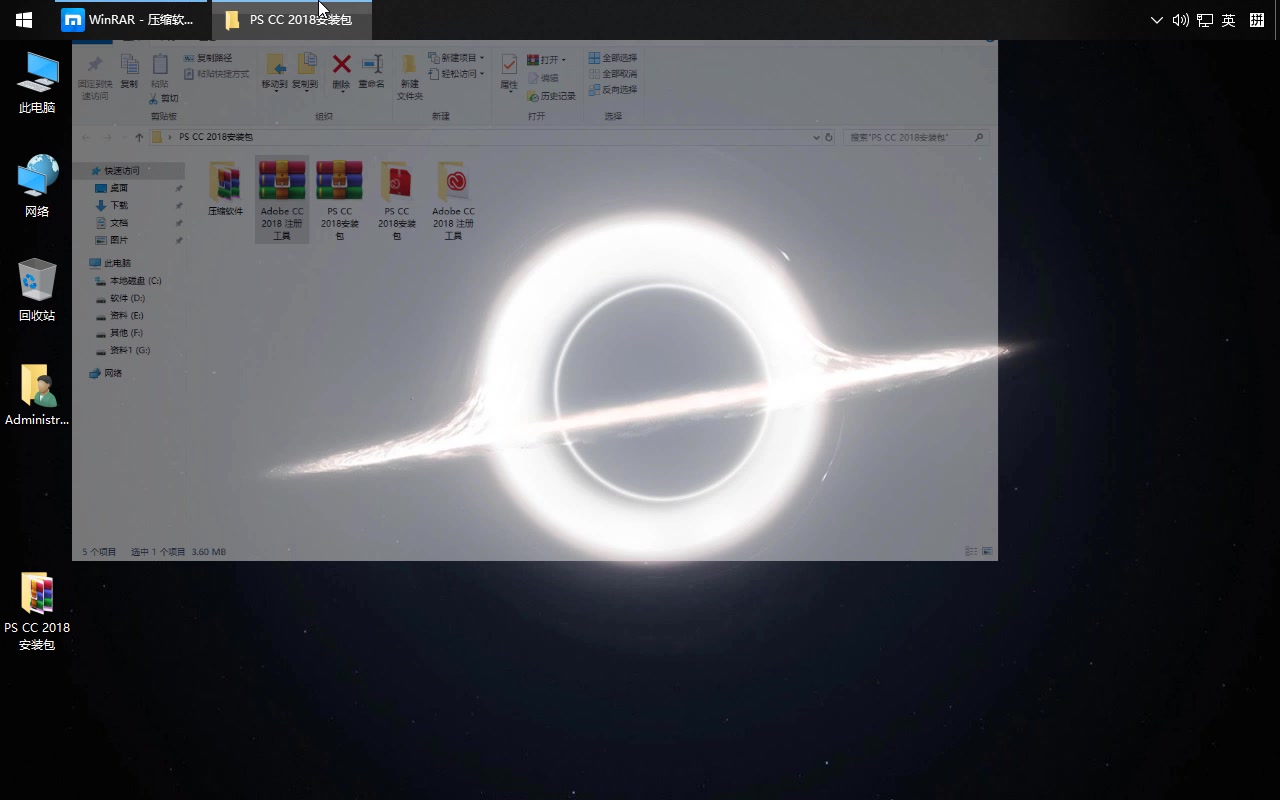Switch to details view in status bar

pos(971,551)
